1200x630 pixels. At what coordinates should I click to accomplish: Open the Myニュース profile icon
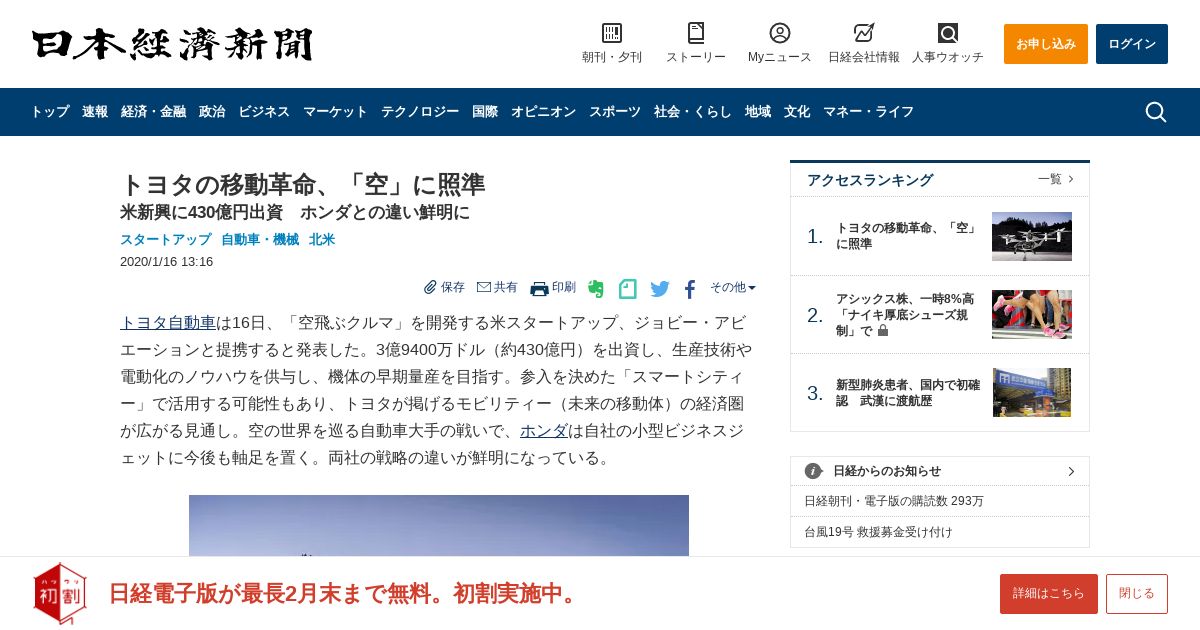pyautogui.click(x=780, y=33)
